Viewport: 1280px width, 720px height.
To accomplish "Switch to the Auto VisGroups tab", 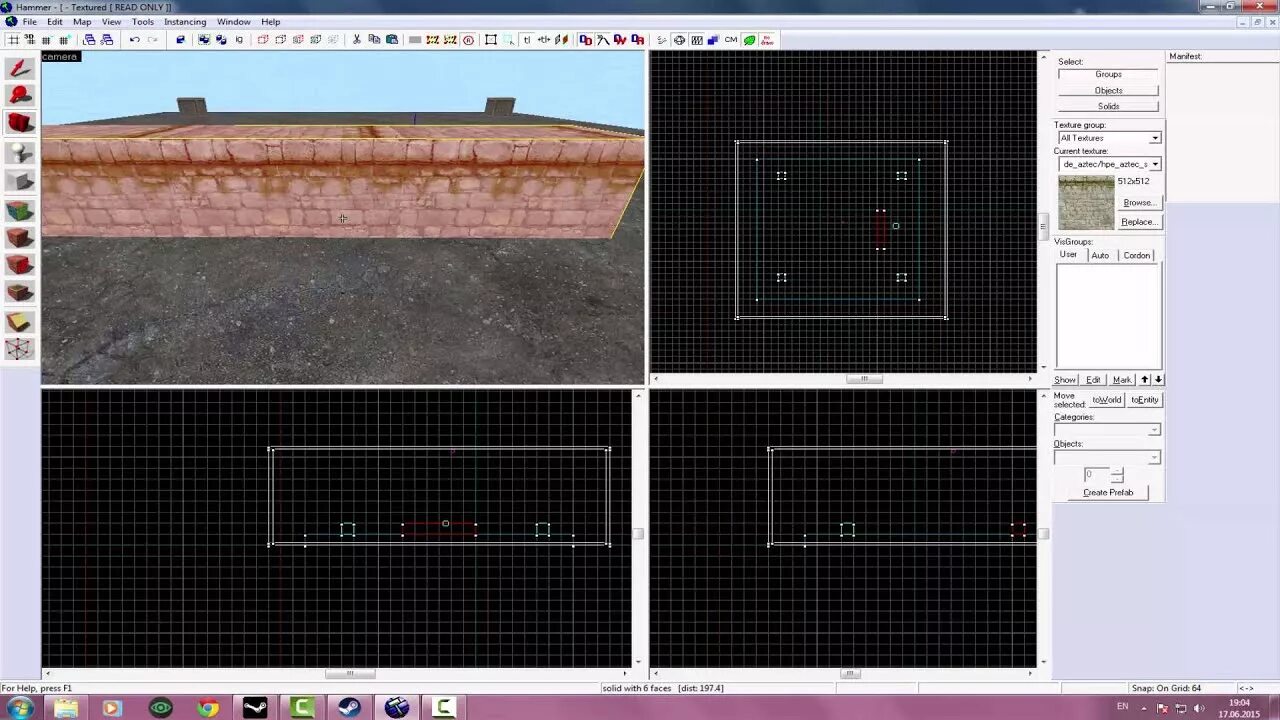I will tap(1100, 255).
